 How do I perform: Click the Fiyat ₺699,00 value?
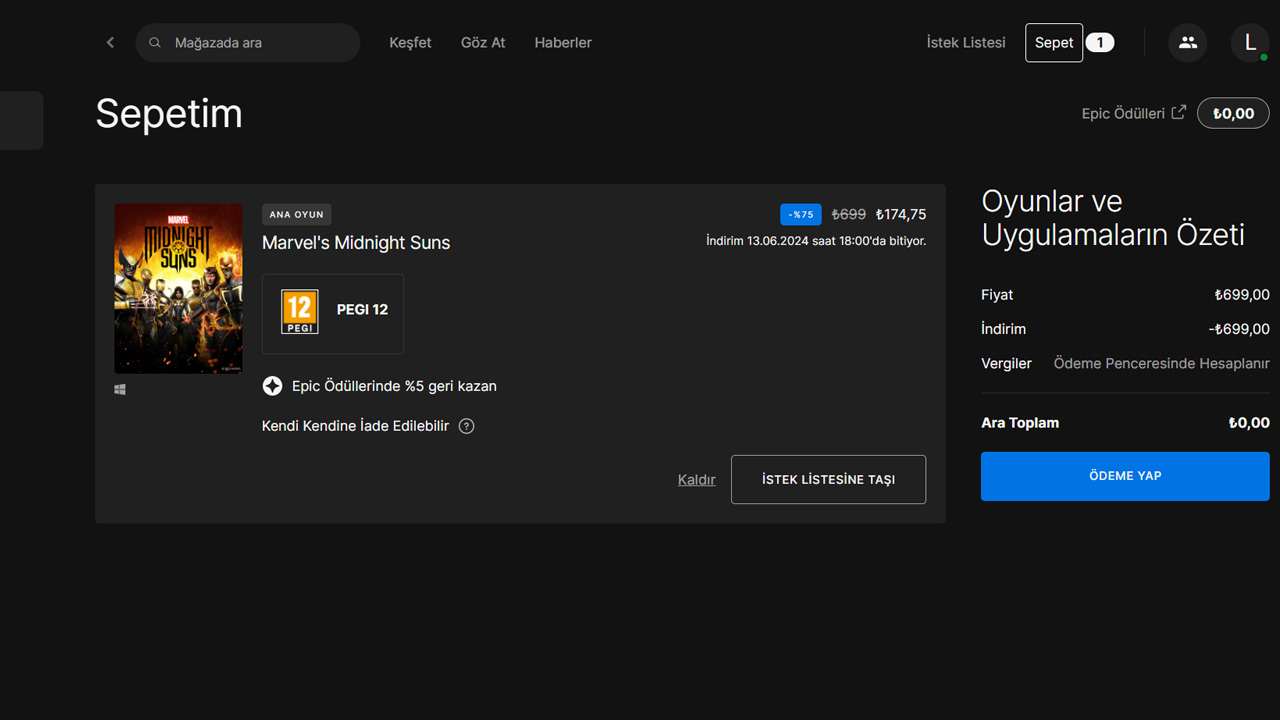coord(1242,295)
